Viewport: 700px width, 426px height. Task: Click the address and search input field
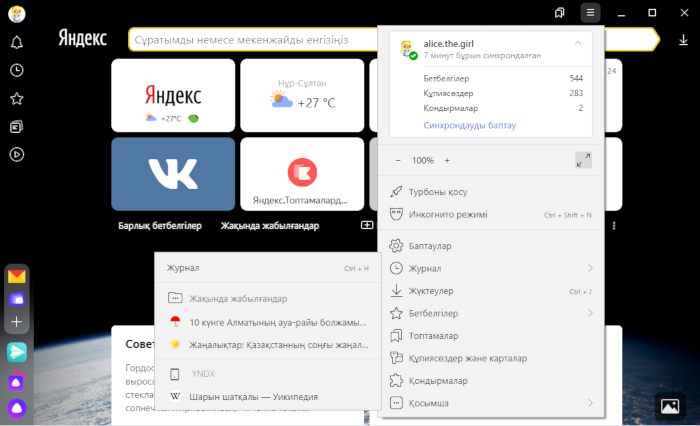[x=254, y=40]
